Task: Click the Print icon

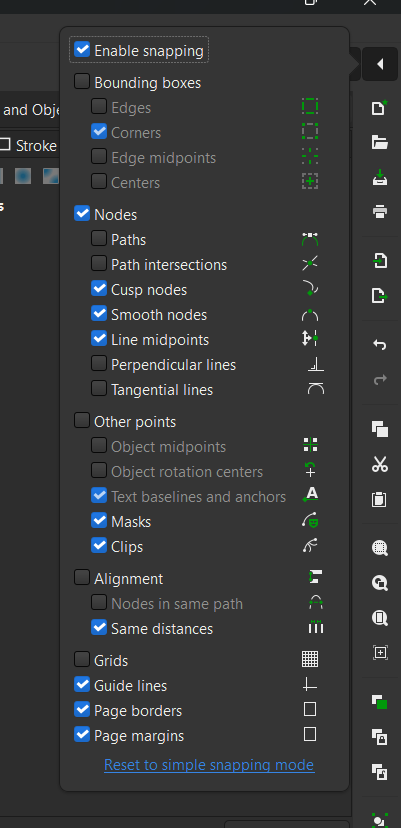Action: point(379,212)
